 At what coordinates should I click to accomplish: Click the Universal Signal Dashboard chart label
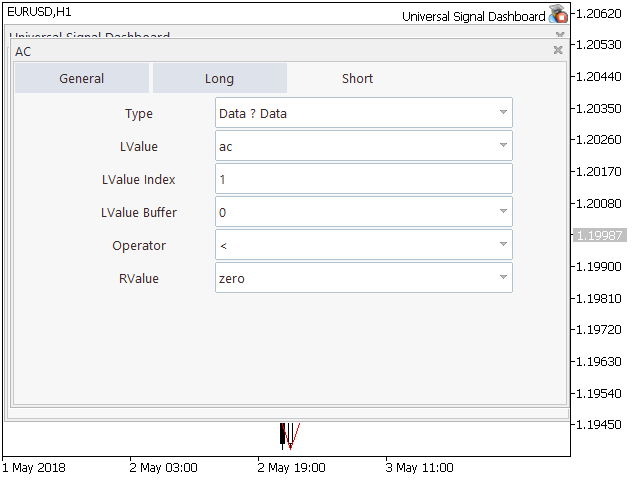473,16
